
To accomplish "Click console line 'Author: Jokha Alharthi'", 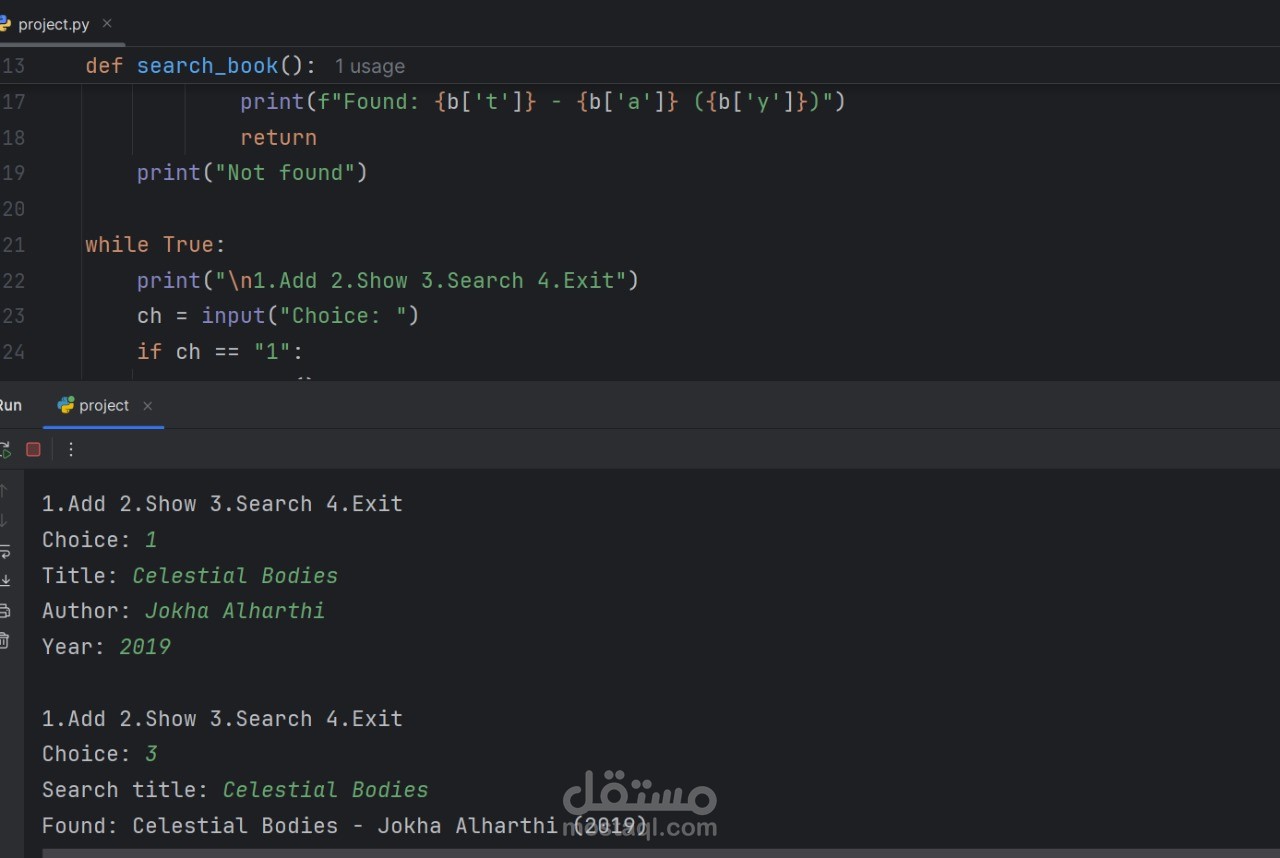I will (184, 611).
